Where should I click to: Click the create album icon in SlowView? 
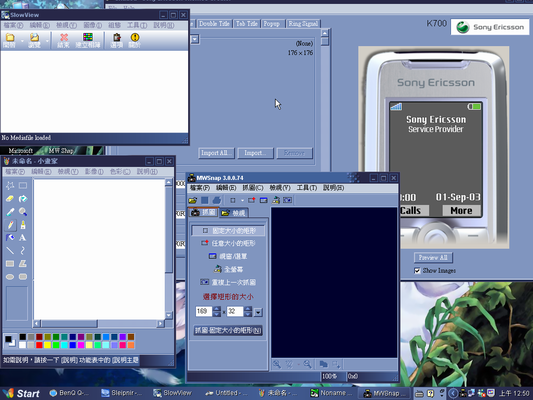(x=88, y=40)
